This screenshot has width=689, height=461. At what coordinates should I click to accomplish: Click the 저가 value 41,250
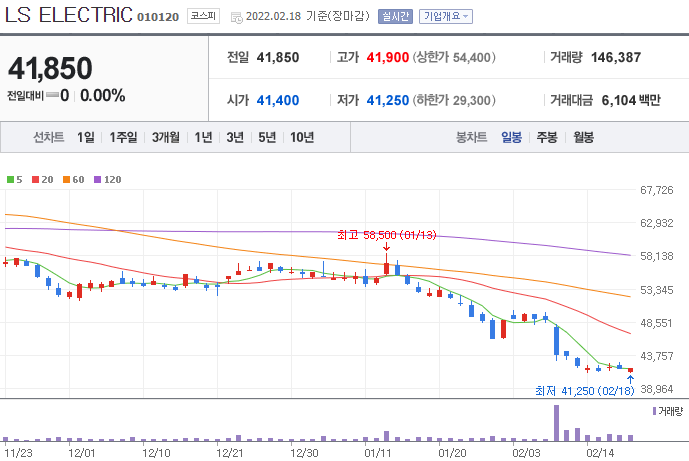tap(388, 100)
